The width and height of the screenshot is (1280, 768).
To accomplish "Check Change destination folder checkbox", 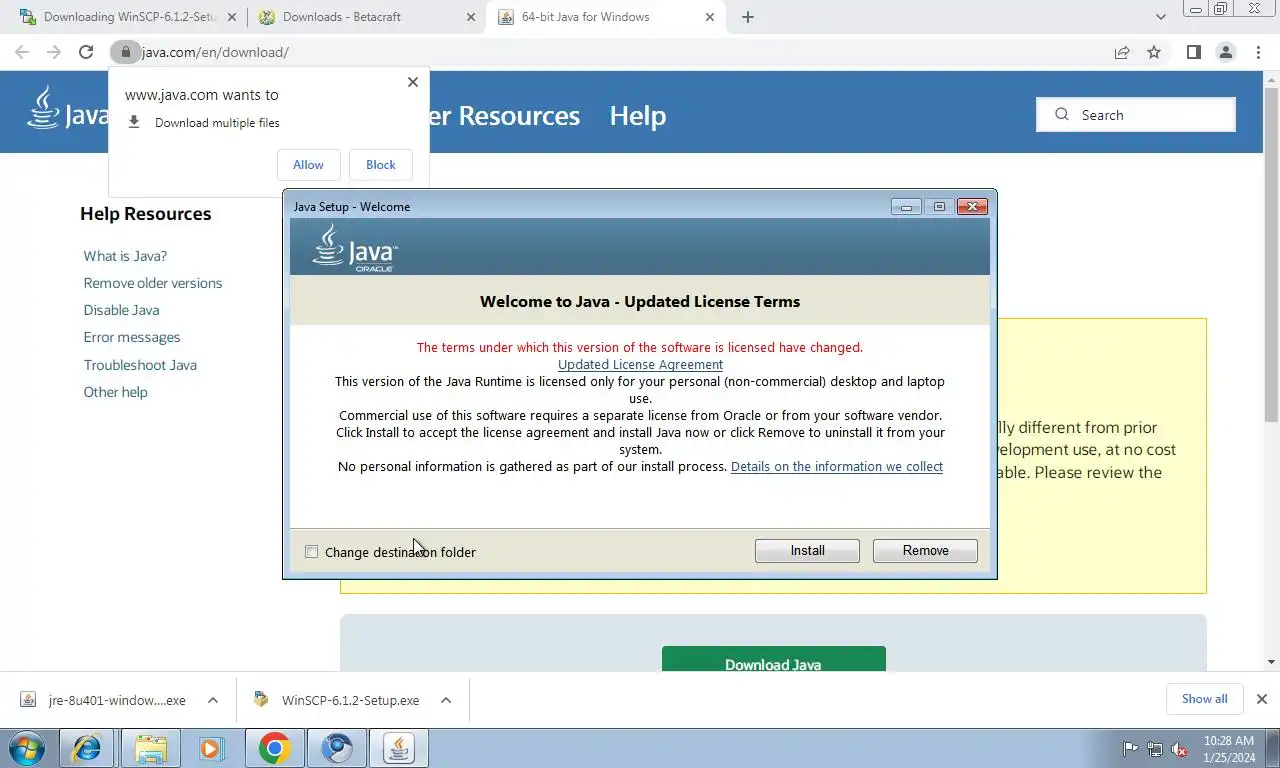I will (312, 552).
